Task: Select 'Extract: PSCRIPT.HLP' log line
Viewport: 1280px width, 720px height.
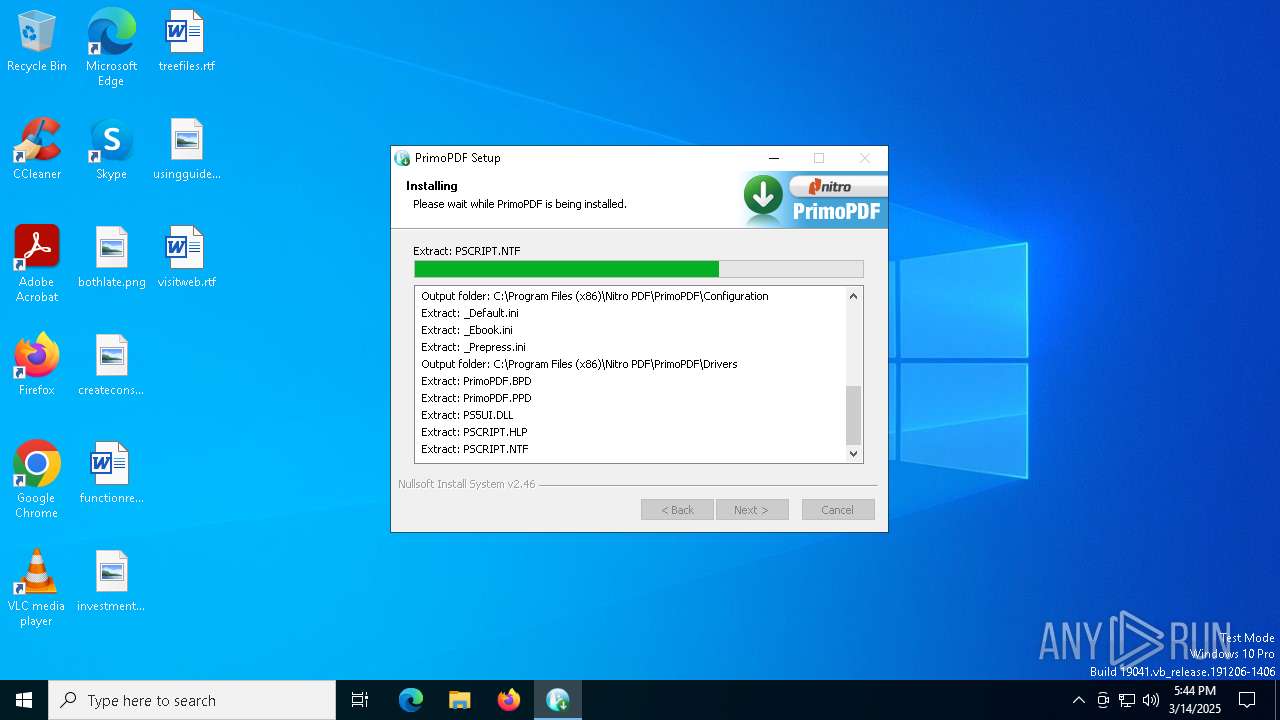Action: coord(474,432)
